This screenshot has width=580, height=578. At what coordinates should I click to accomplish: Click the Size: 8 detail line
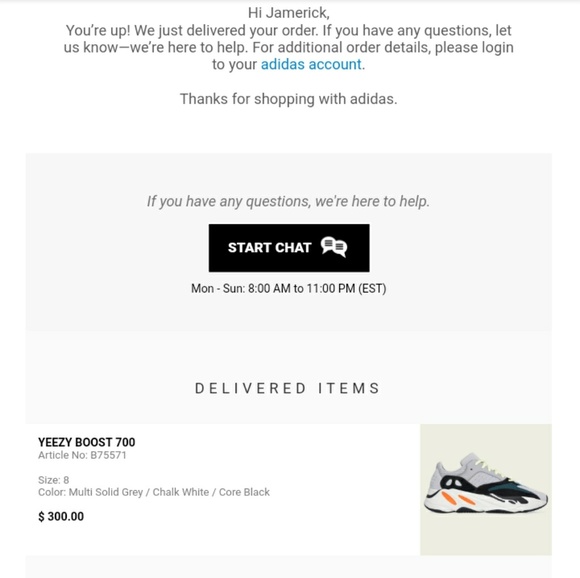(x=54, y=480)
